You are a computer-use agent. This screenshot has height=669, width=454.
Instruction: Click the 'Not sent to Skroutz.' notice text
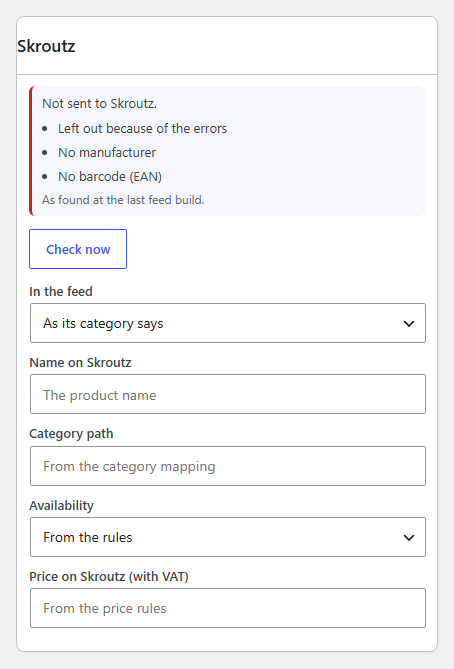[99, 104]
